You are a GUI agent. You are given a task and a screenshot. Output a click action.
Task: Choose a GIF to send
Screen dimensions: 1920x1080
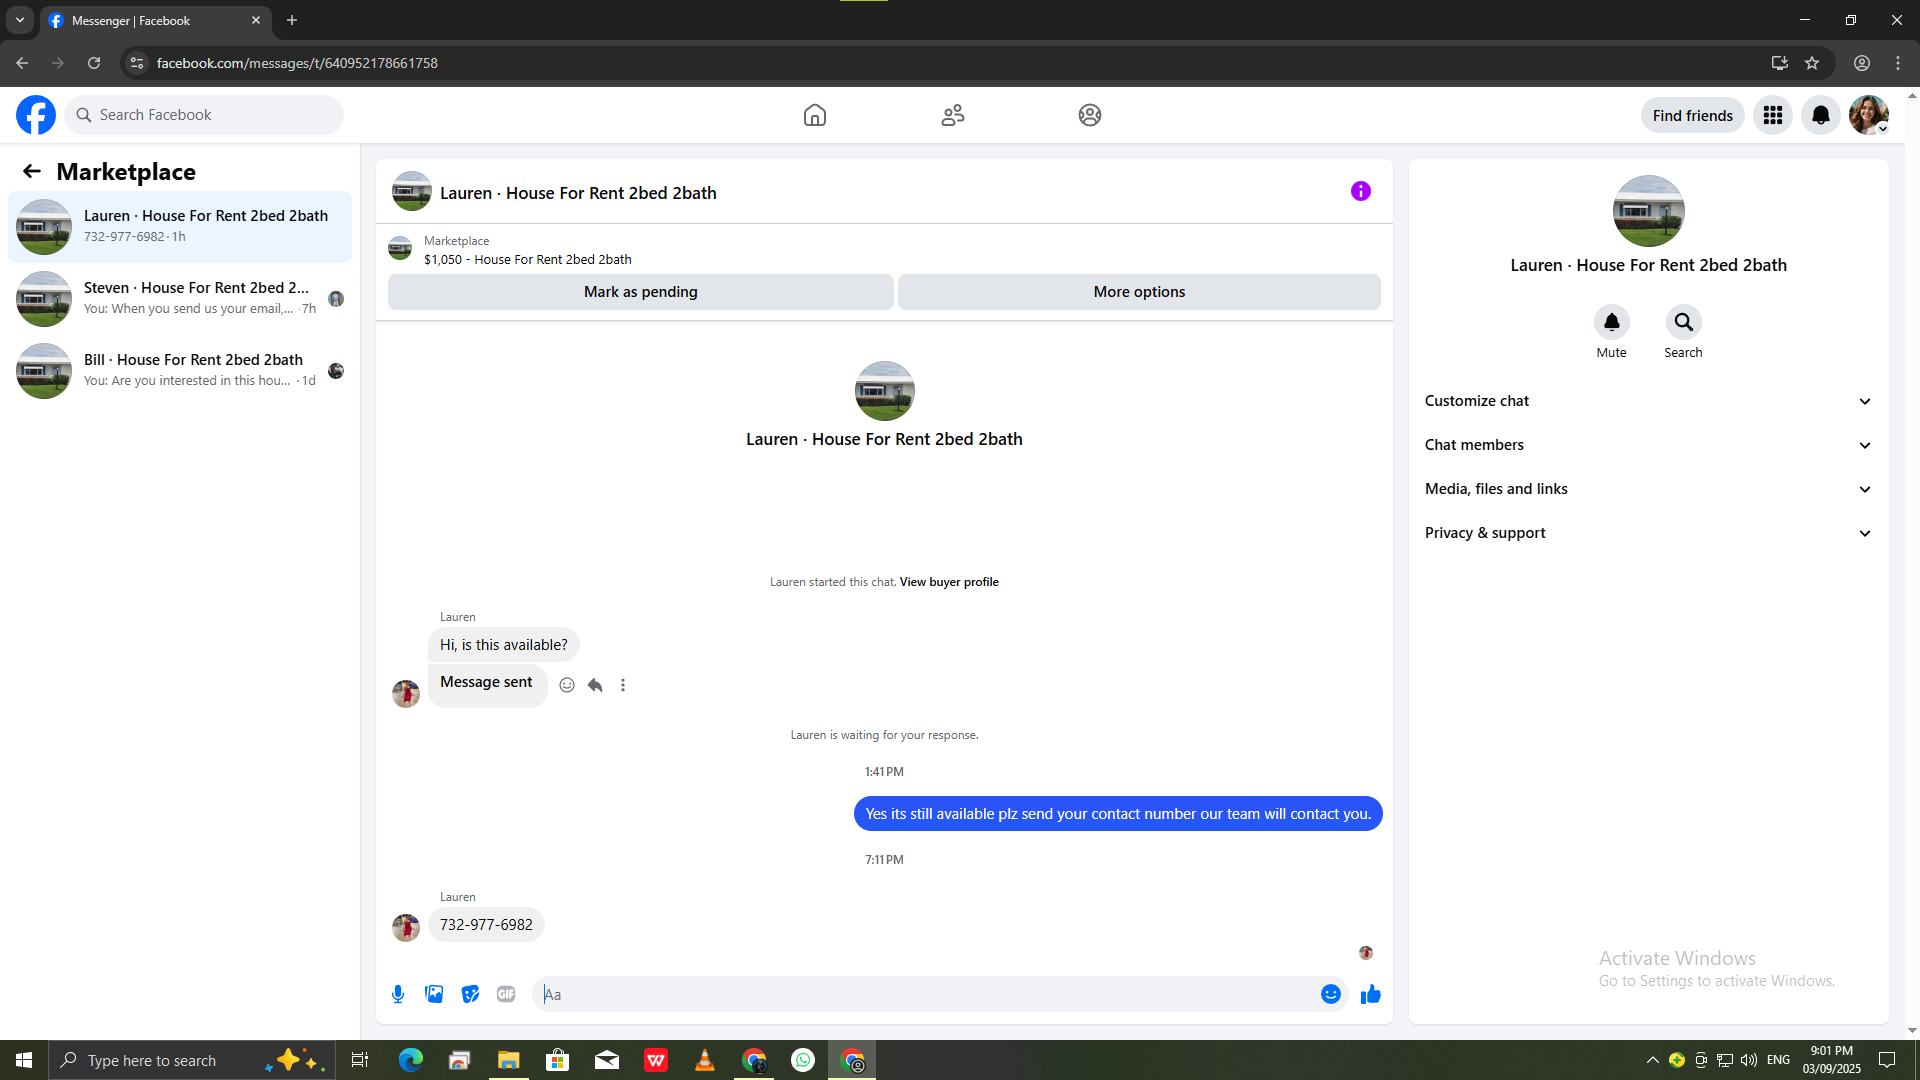(x=506, y=994)
